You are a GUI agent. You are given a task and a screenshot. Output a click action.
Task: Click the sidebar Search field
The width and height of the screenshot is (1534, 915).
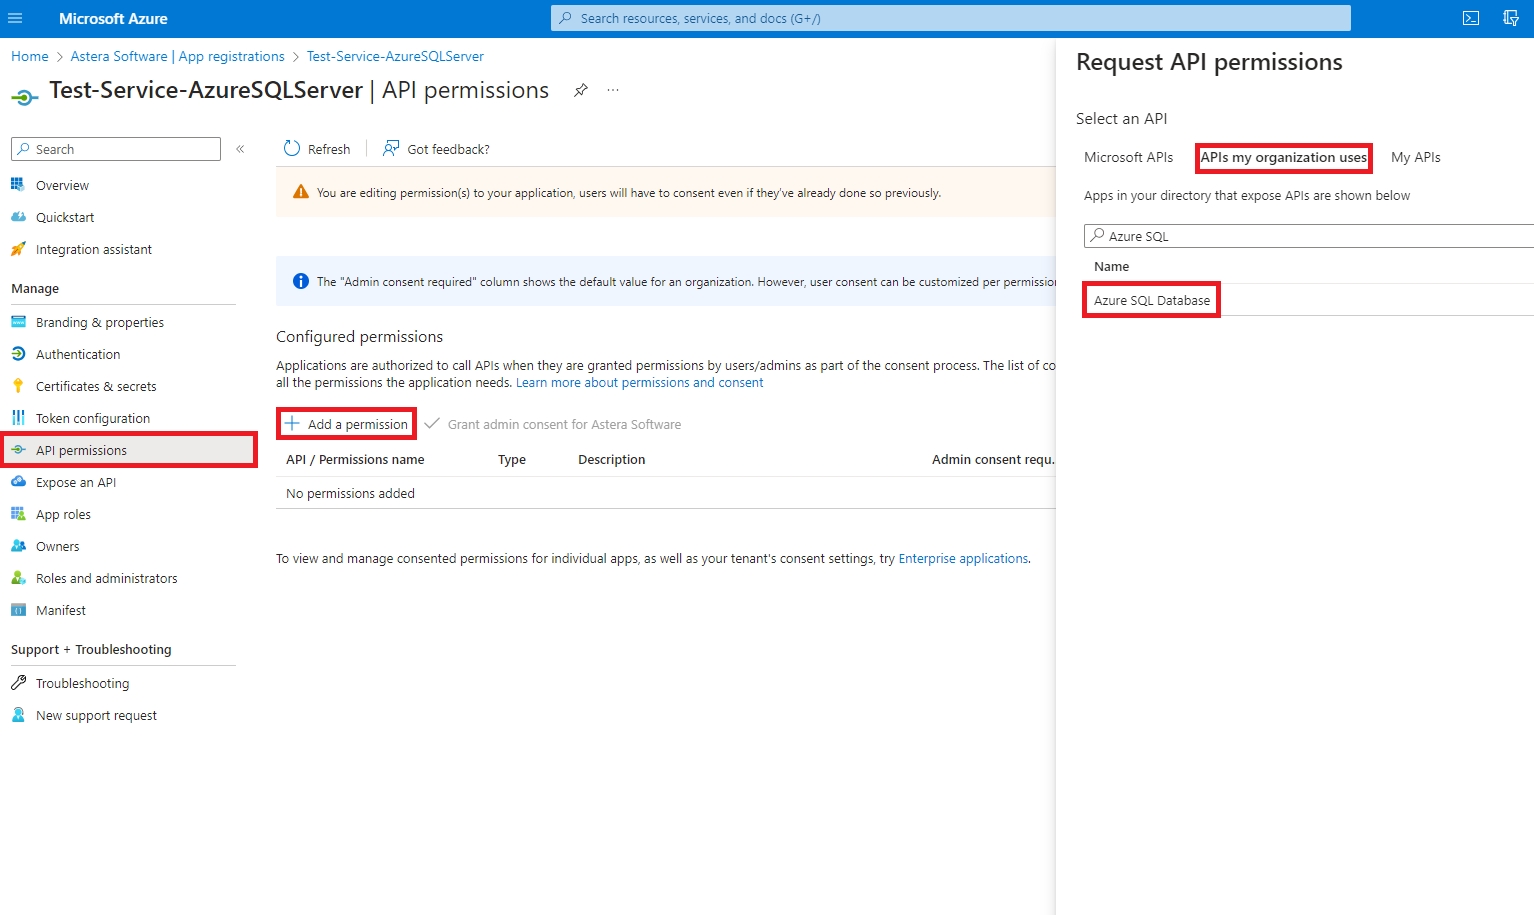click(x=116, y=149)
